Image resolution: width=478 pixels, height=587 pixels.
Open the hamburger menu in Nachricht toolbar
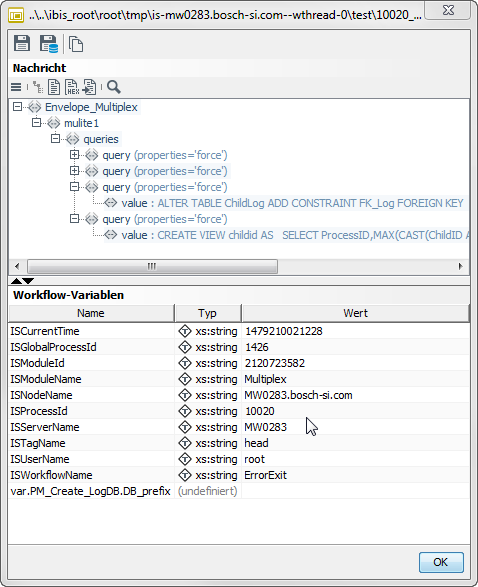16,87
